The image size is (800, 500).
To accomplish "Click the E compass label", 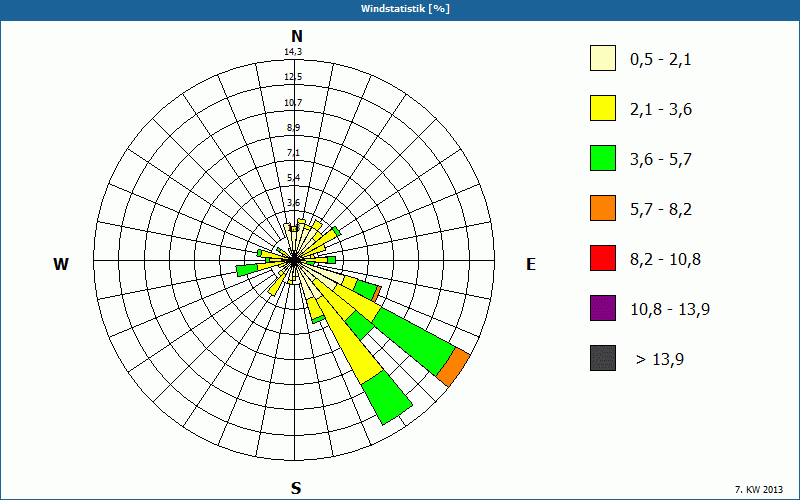I will pos(531,264).
